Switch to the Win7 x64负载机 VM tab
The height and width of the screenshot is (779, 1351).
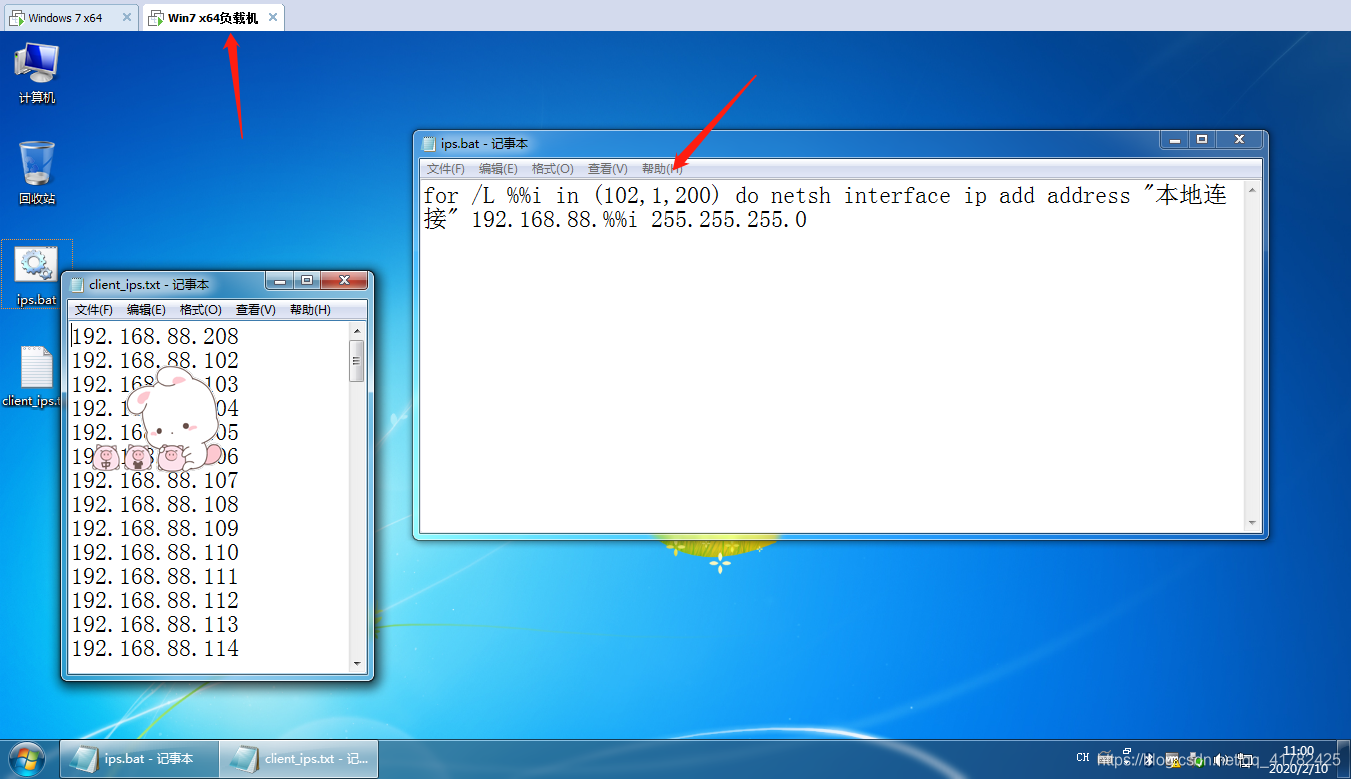pos(213,18)
